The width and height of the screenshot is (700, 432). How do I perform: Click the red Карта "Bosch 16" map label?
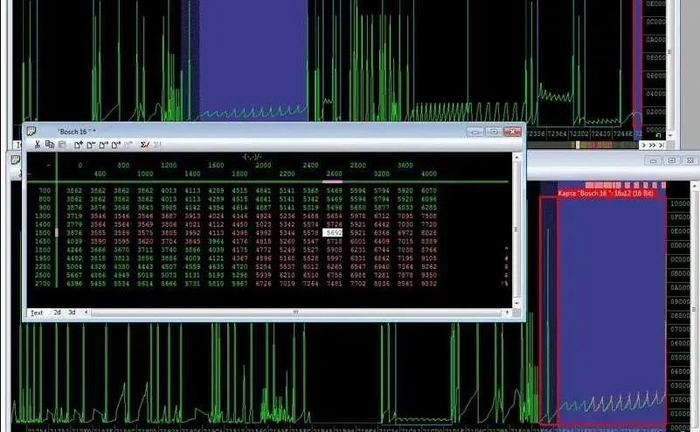coord(606,193)
